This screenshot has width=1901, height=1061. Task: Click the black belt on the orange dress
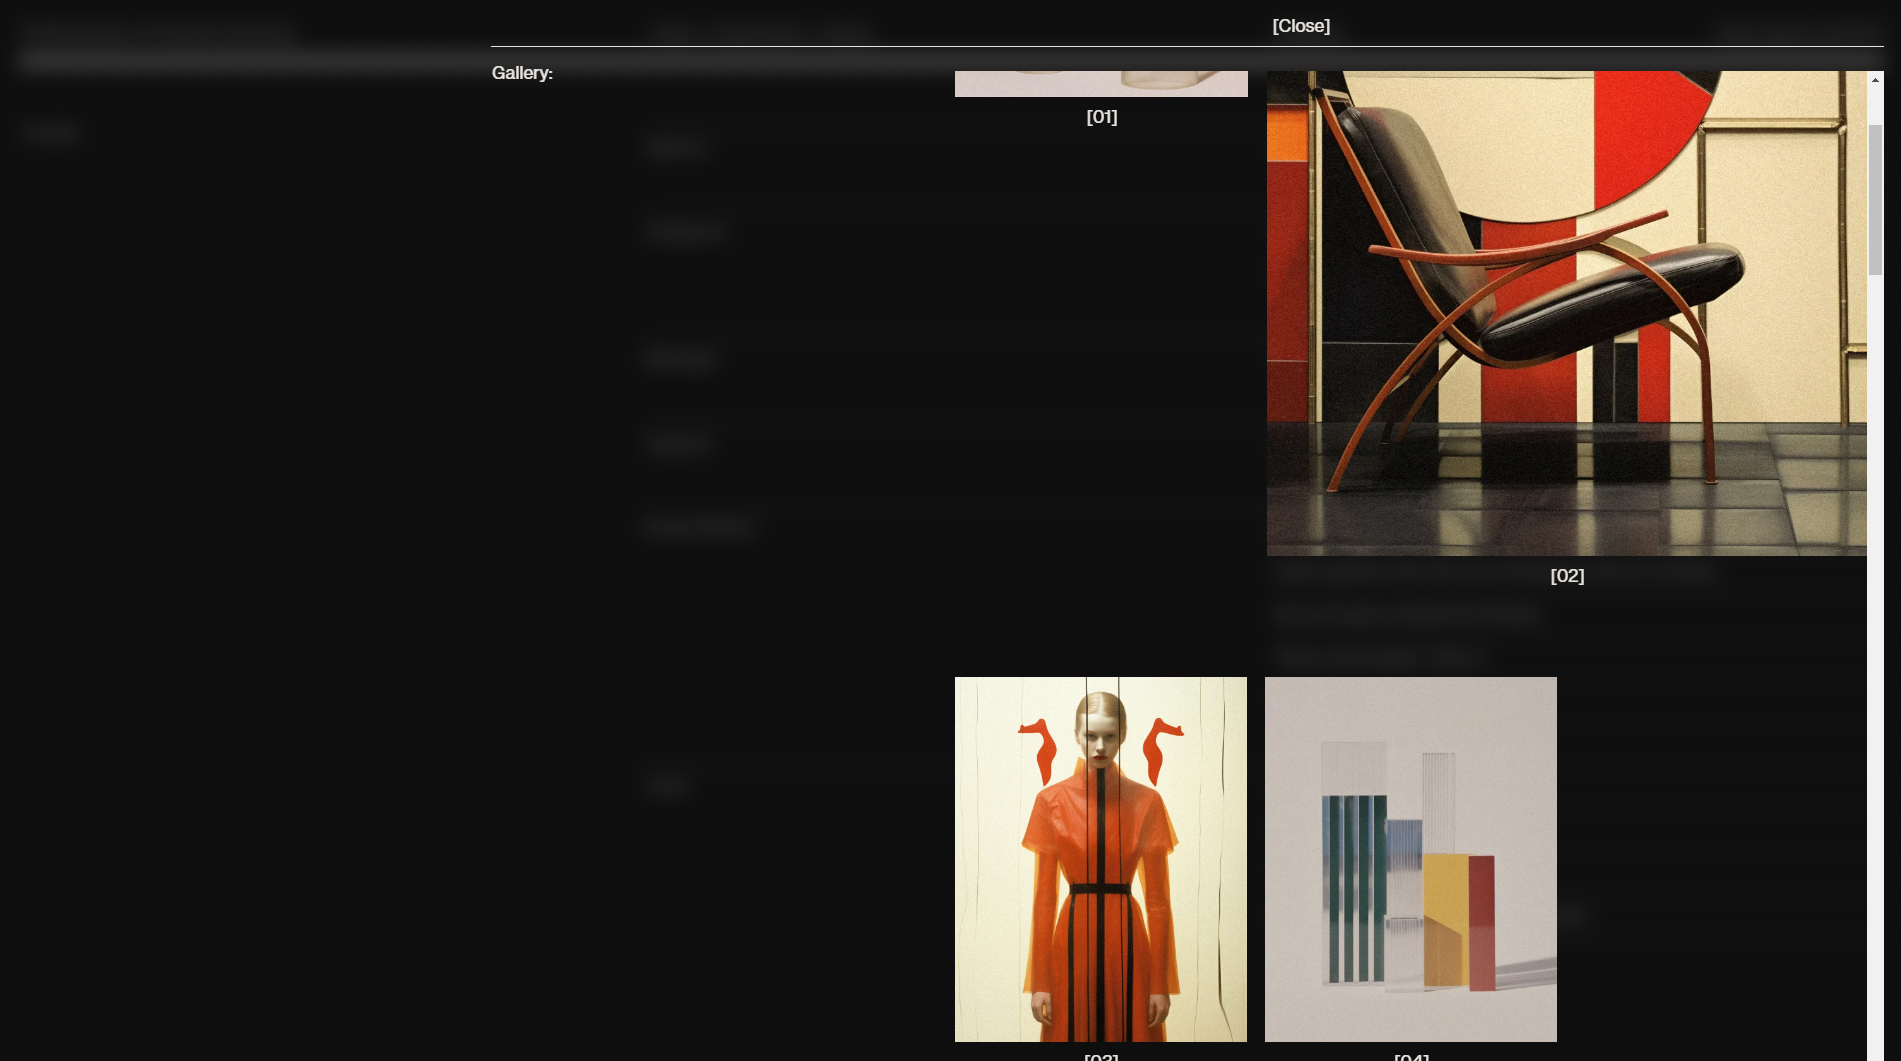pyautogui.click(x=1100, y=888)
